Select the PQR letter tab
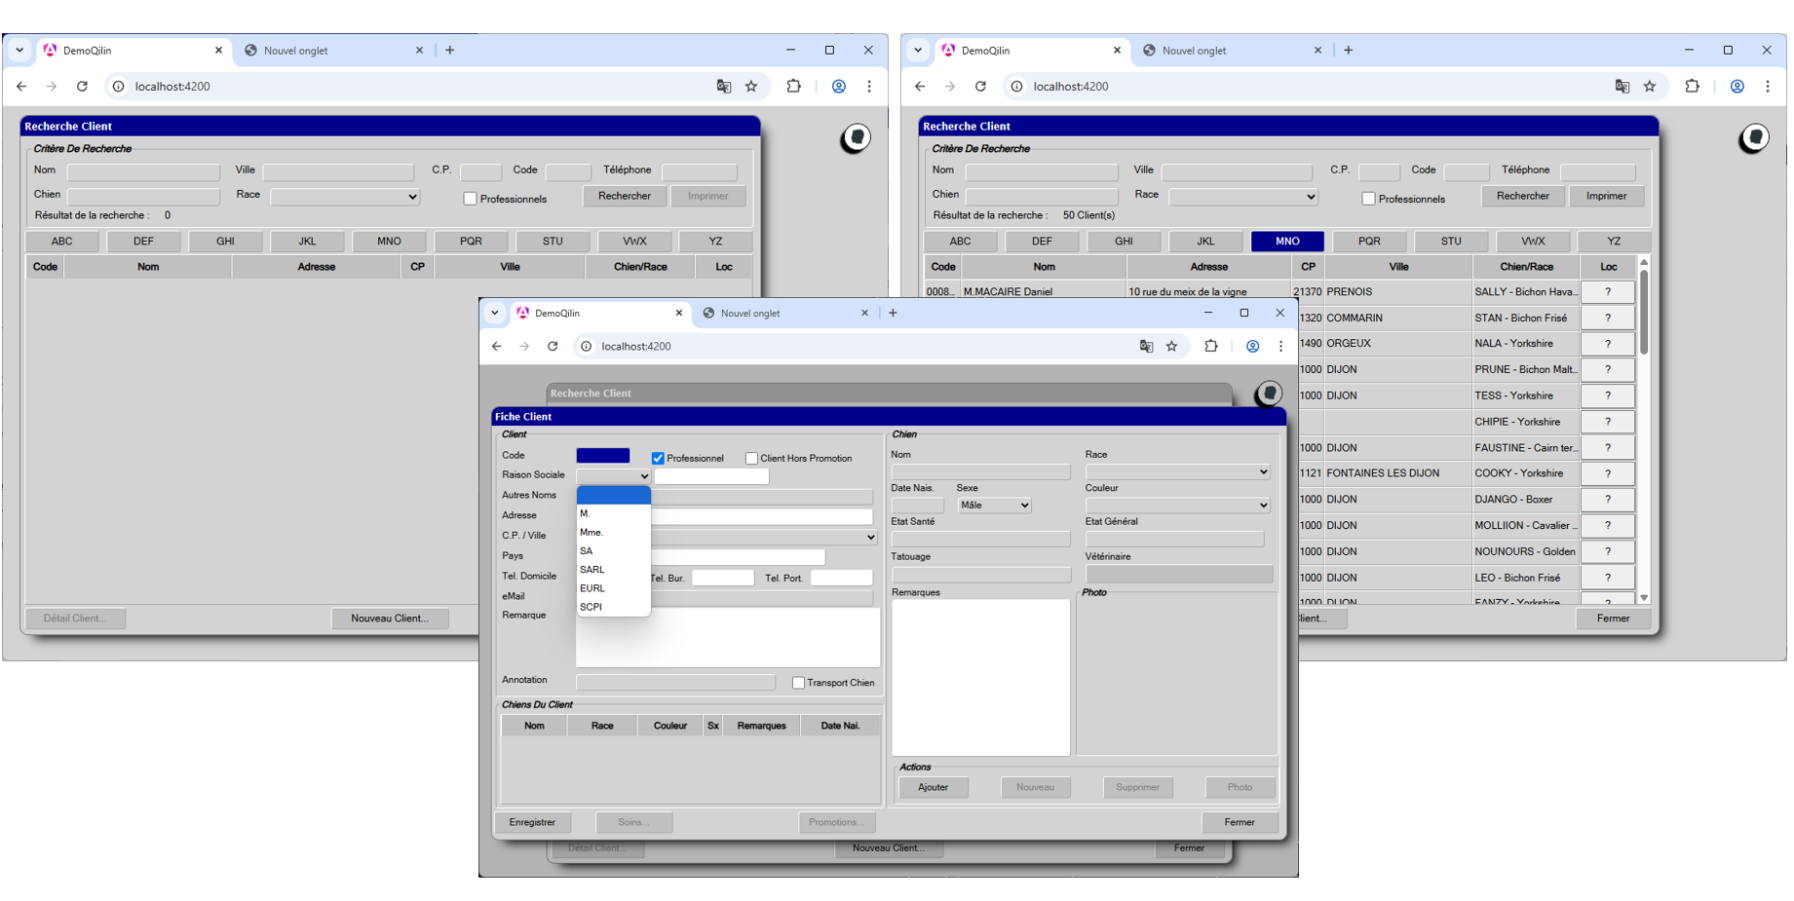The width and height of the screenshot is (1794, 901). (x=1369, y=241)
